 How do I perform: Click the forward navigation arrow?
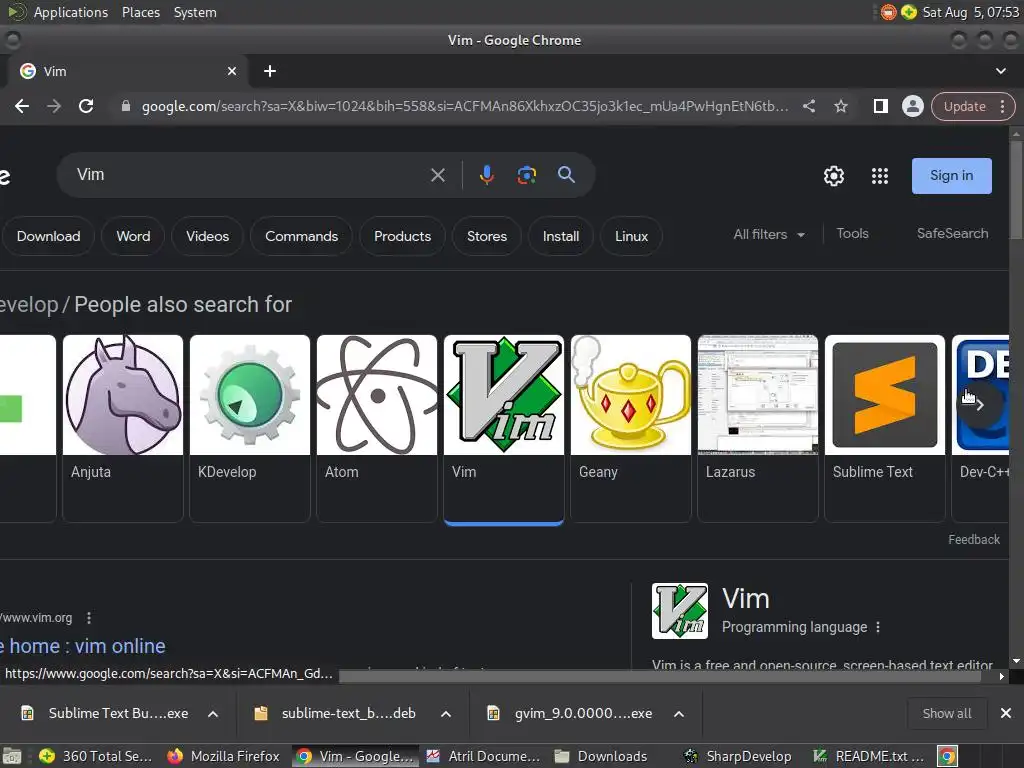[x=54, y=106]
